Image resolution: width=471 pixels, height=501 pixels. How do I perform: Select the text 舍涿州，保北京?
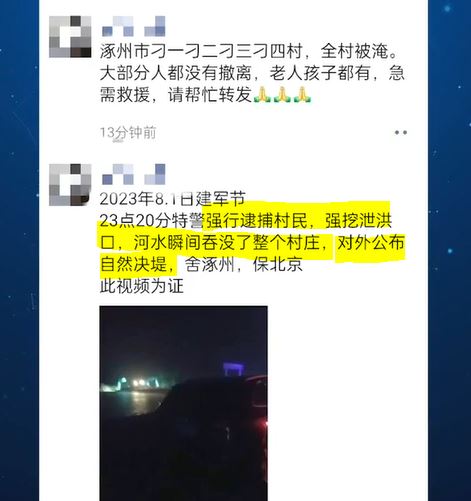tap(244, 264)
